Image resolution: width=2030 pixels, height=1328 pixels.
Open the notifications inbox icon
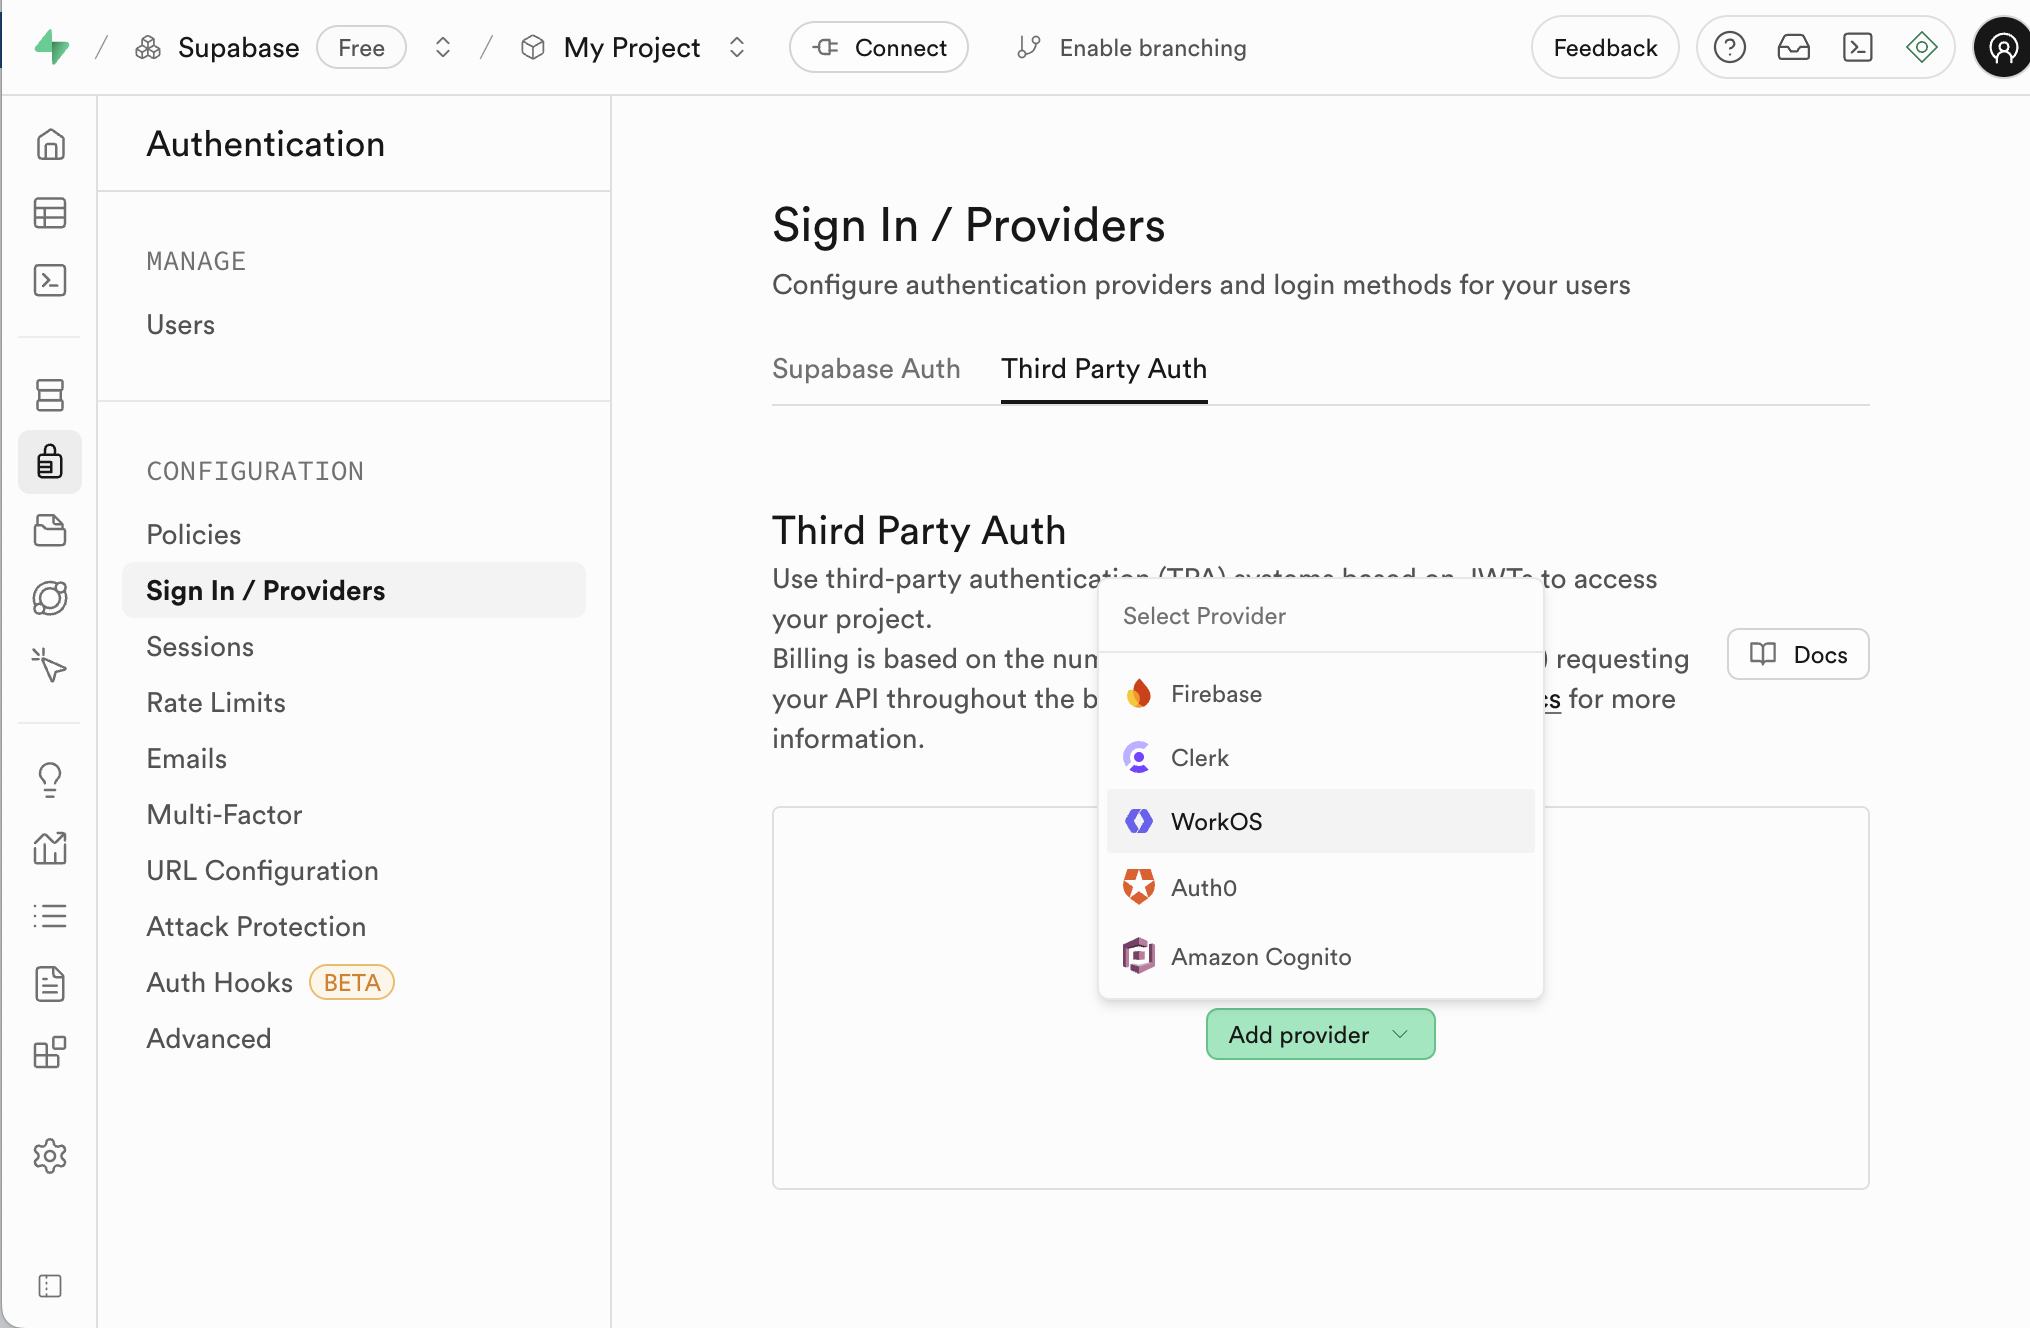pos(1793,47)
